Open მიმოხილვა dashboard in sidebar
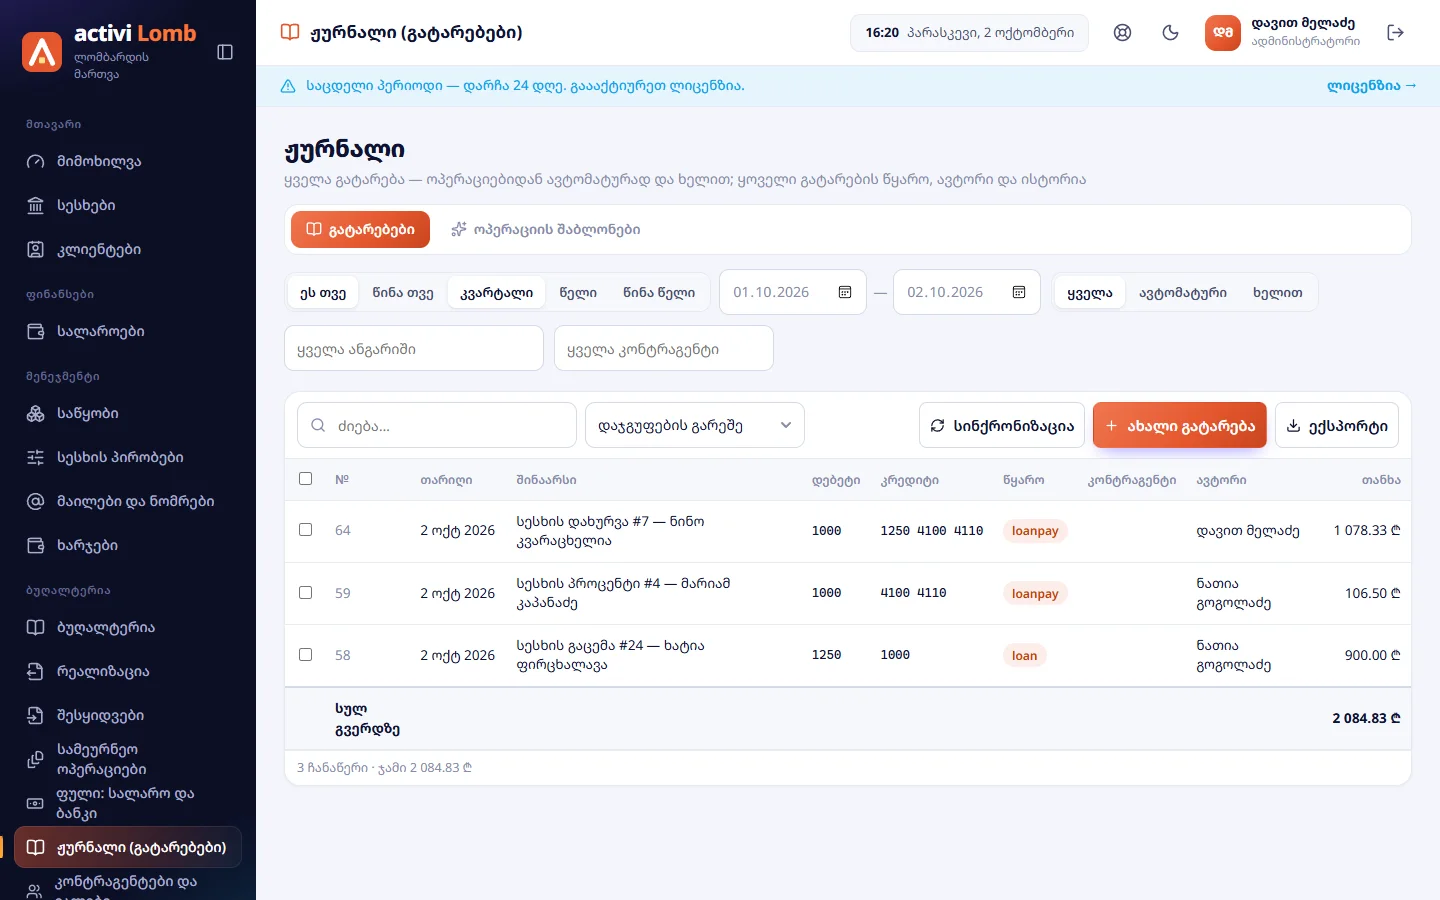The image size is (1440, 900). click(x=128, y=161)
